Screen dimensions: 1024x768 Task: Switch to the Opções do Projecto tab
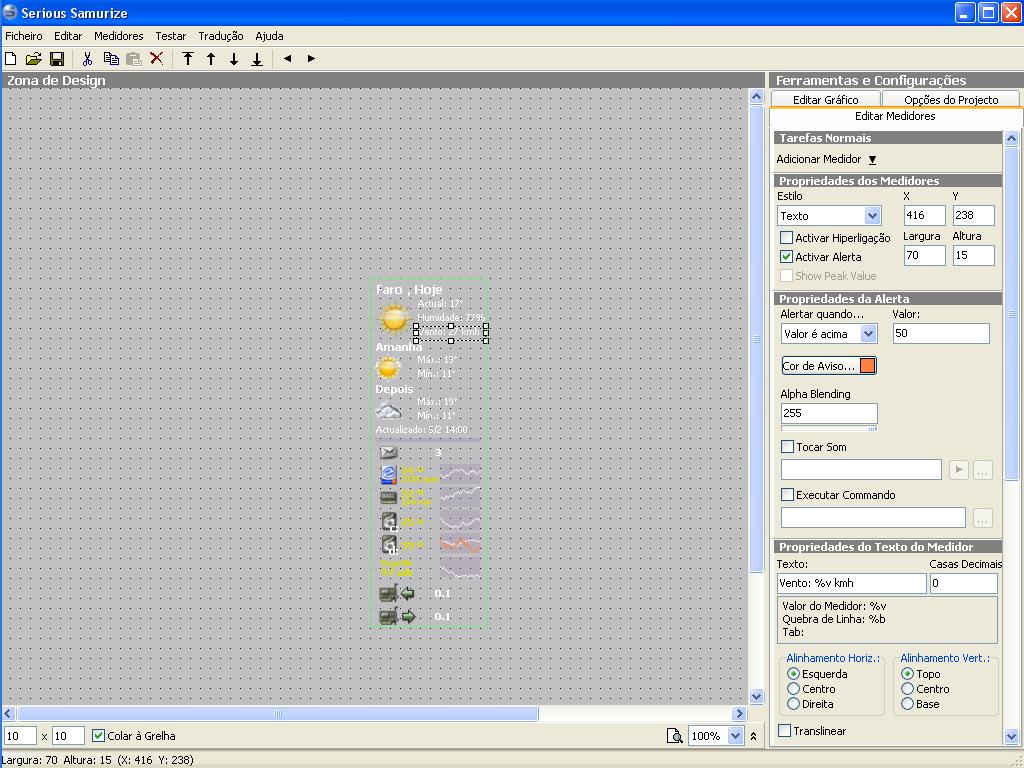point(950,100)
